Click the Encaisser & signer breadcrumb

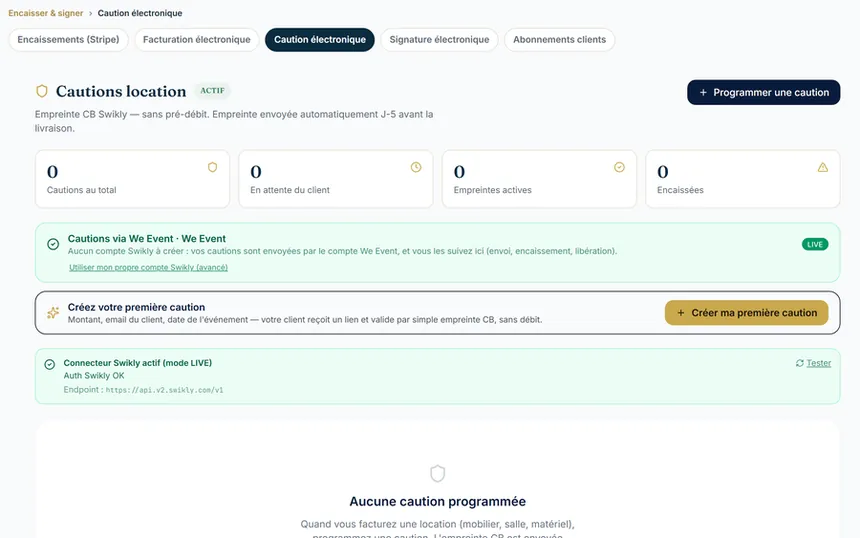(x=46, y=13)
